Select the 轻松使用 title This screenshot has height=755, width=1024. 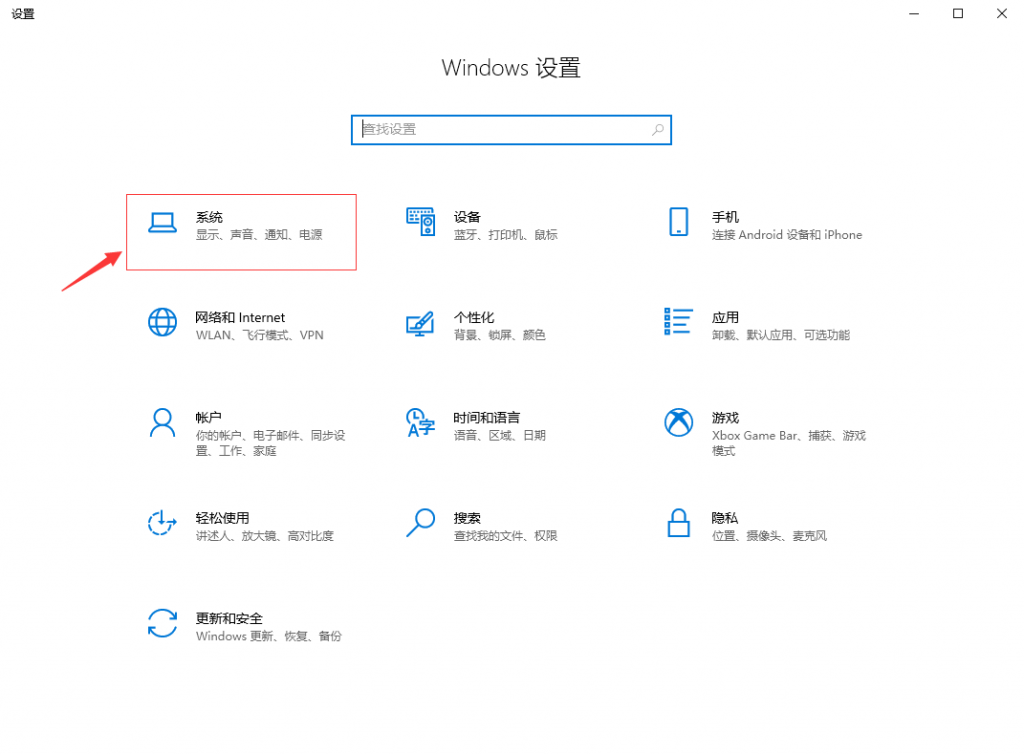click(222, 518)
